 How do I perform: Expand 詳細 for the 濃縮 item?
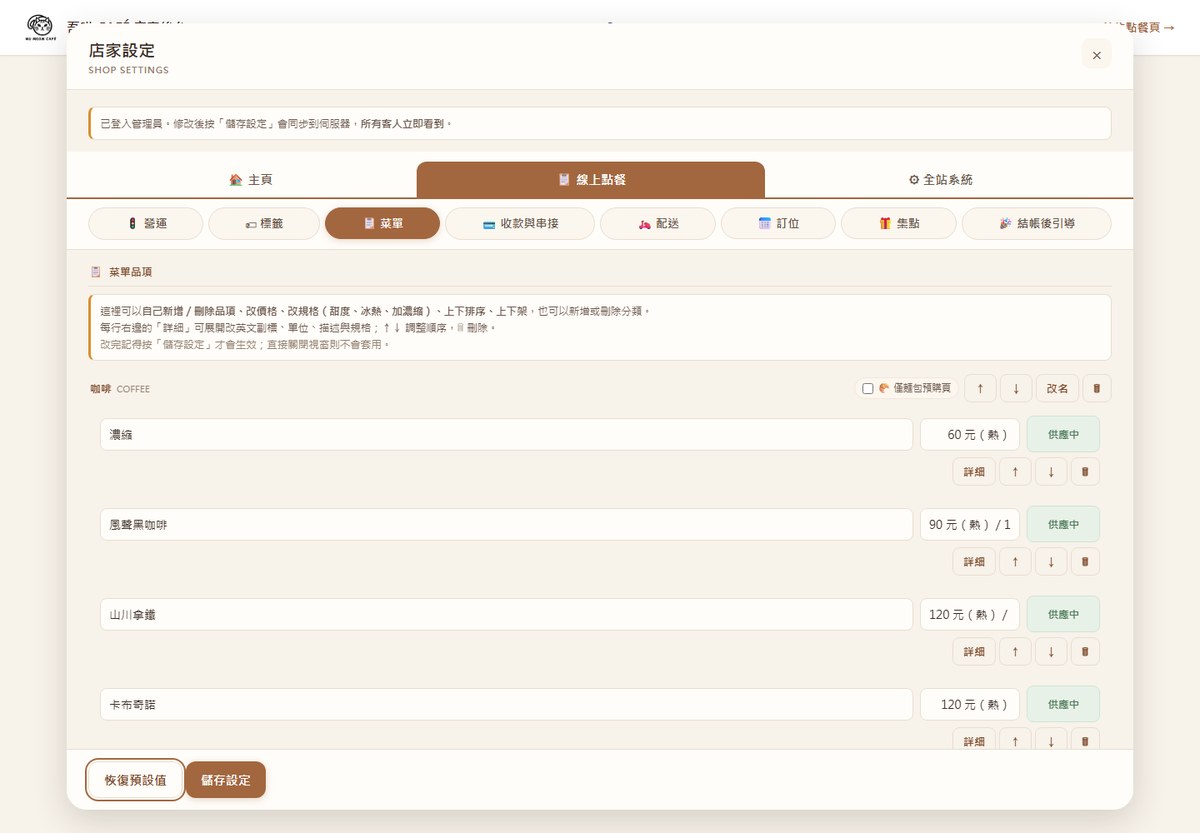coord(974,472)
